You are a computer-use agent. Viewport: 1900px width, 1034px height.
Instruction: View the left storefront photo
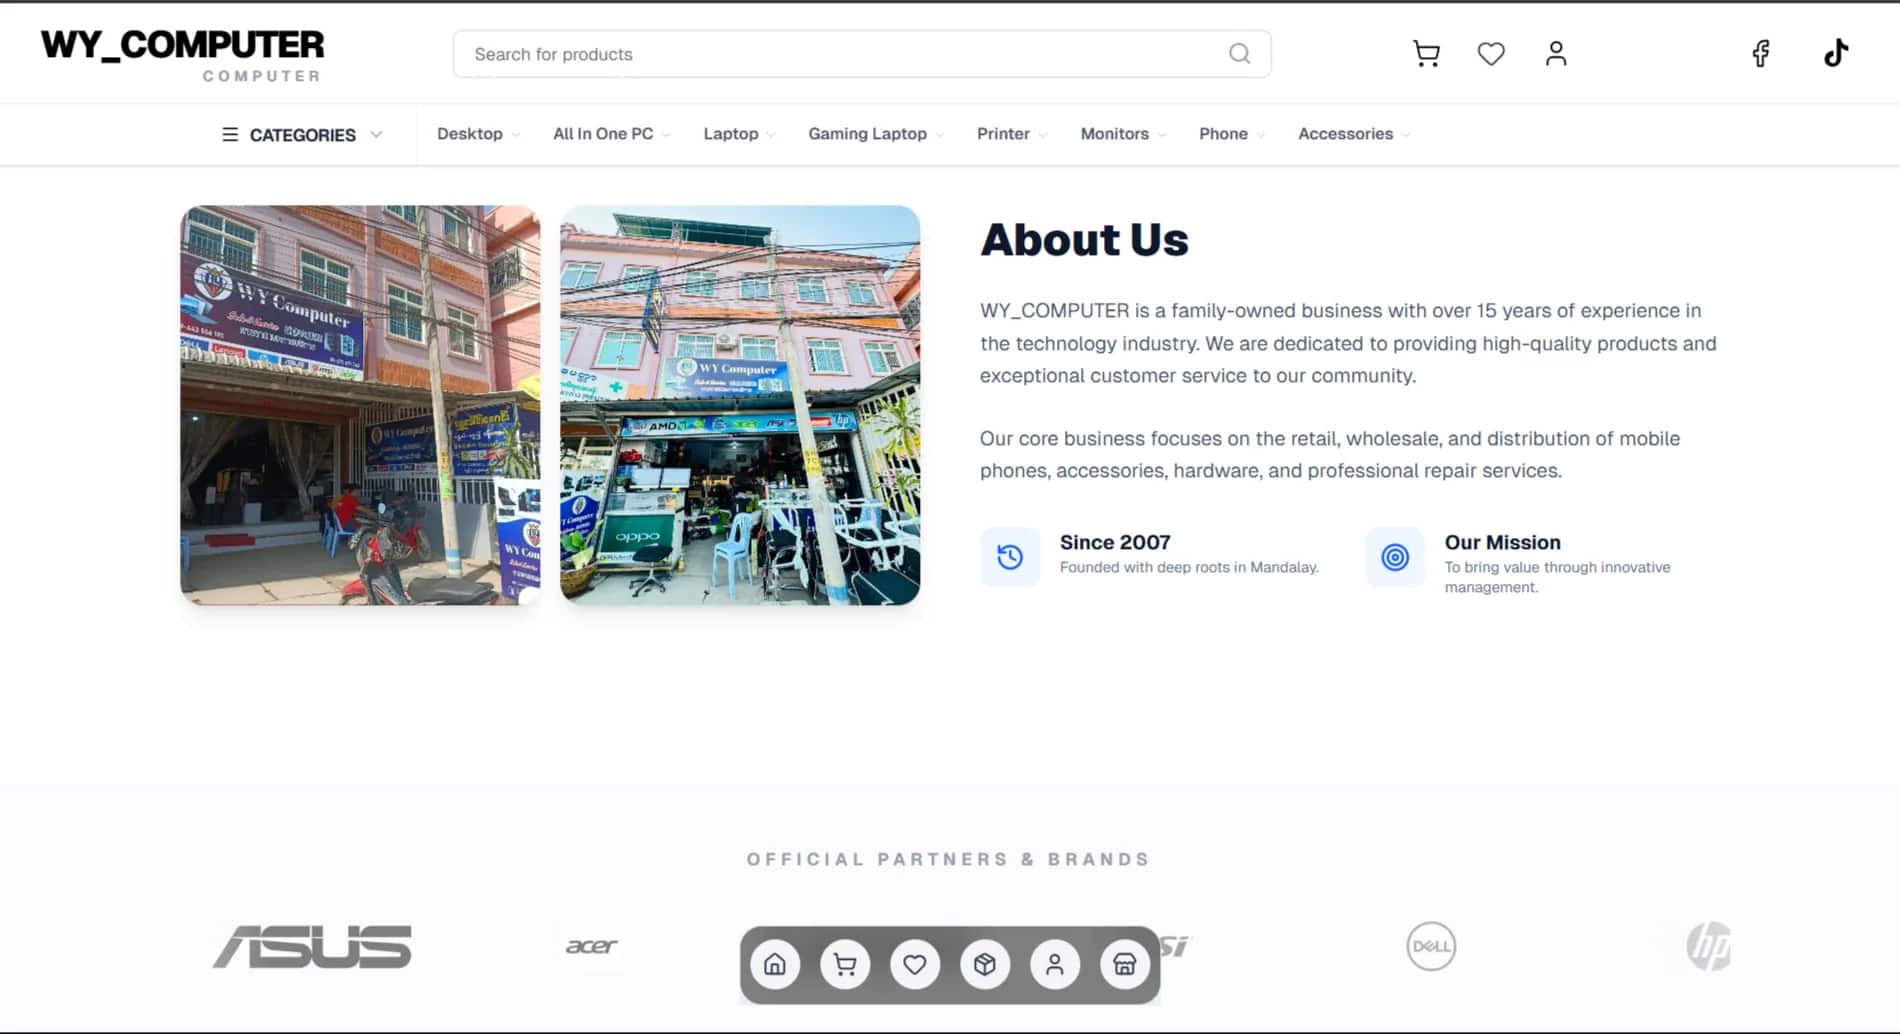point(360,405)
